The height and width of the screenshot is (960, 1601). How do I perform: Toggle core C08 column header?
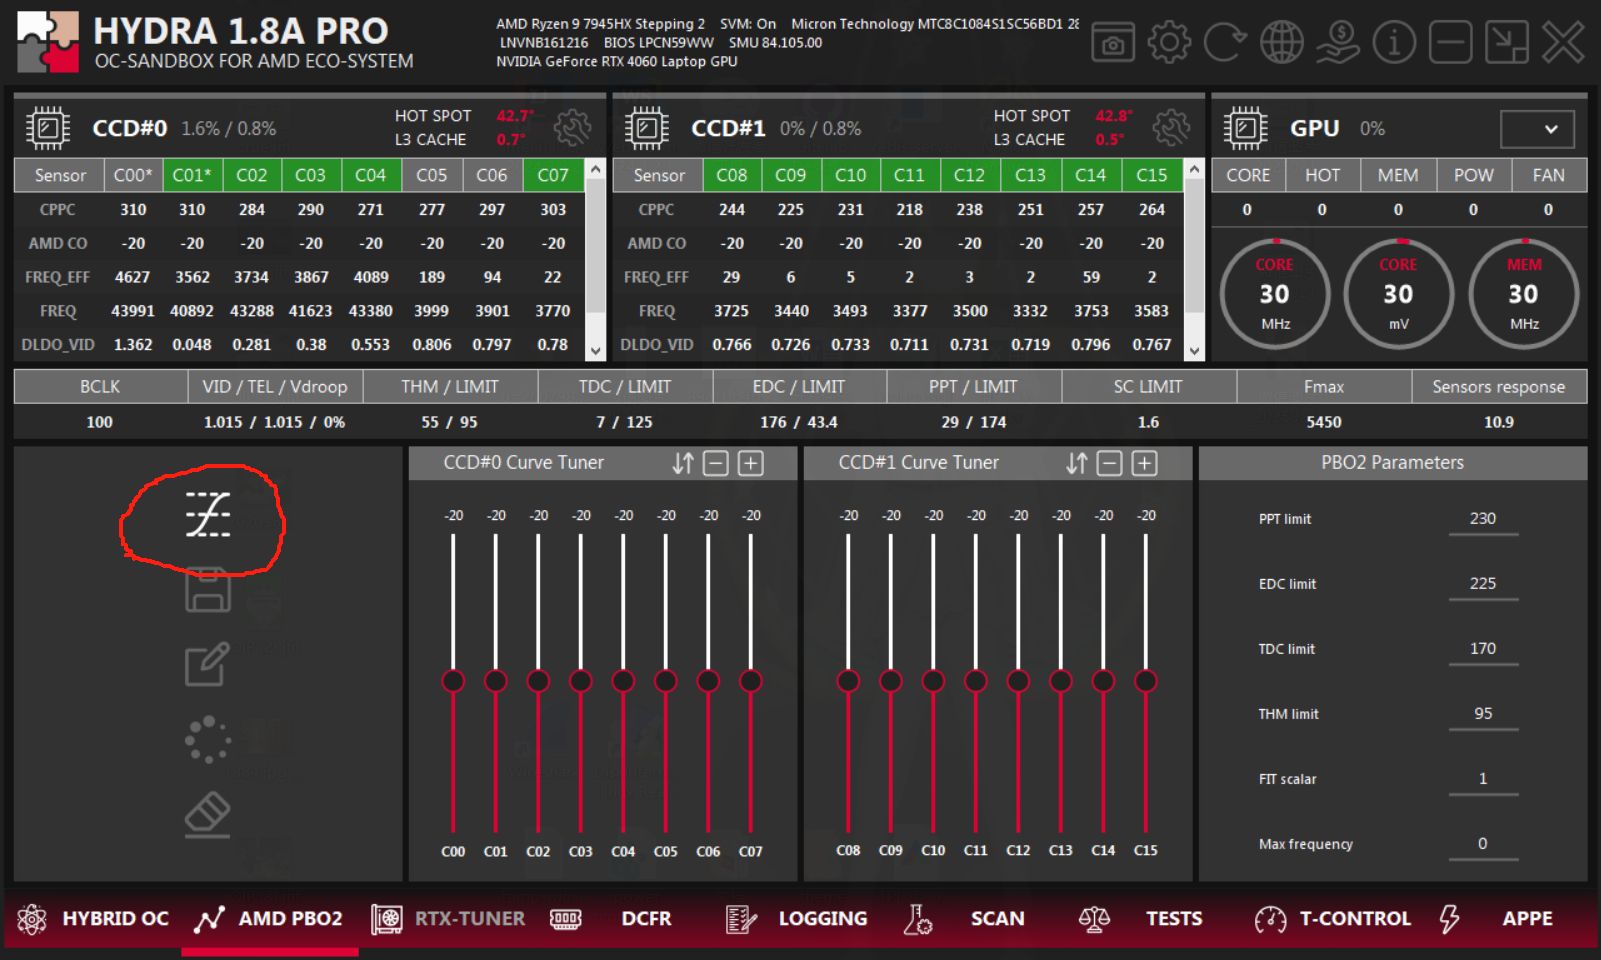(732, 175)
